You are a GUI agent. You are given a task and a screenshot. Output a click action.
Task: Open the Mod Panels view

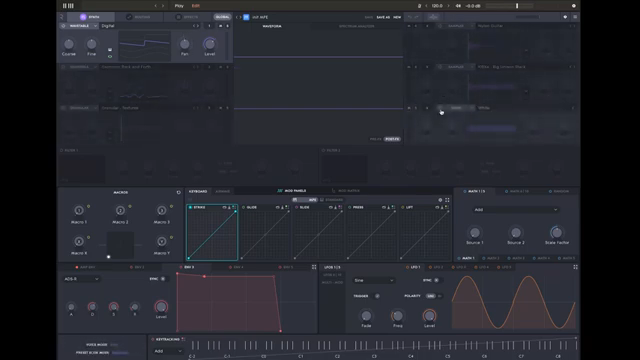[291, 191]
